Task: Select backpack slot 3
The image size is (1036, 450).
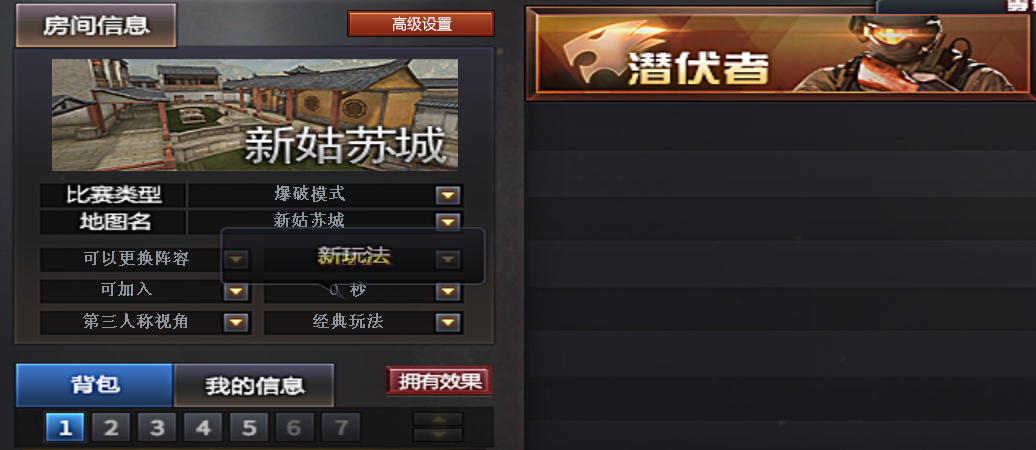Action: tap(157, 428)
